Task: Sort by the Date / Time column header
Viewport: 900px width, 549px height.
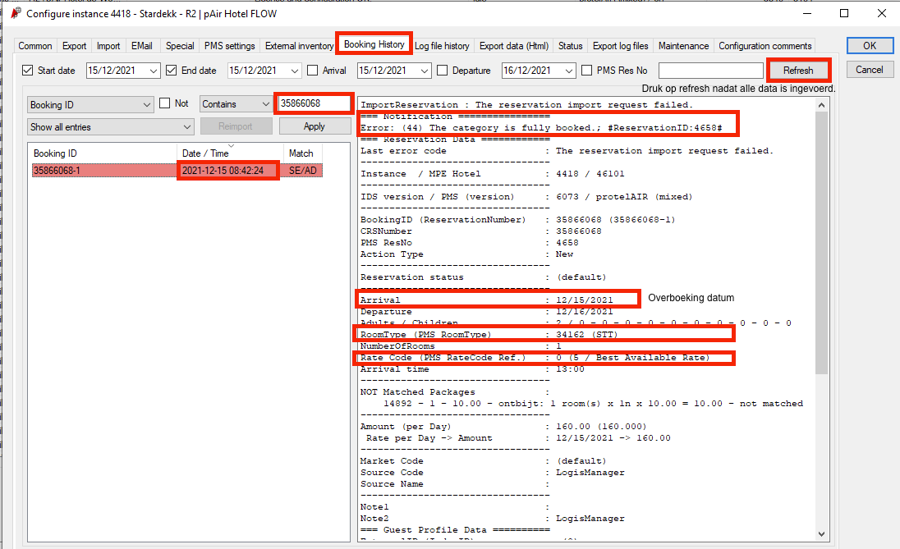Action: [230, 153]
